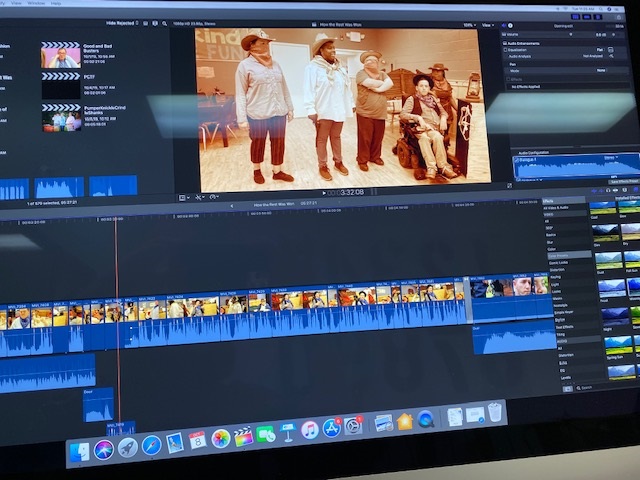640x480 pixels.
Task: Open the Trash in the Dock
Action: tap(495, 412)
